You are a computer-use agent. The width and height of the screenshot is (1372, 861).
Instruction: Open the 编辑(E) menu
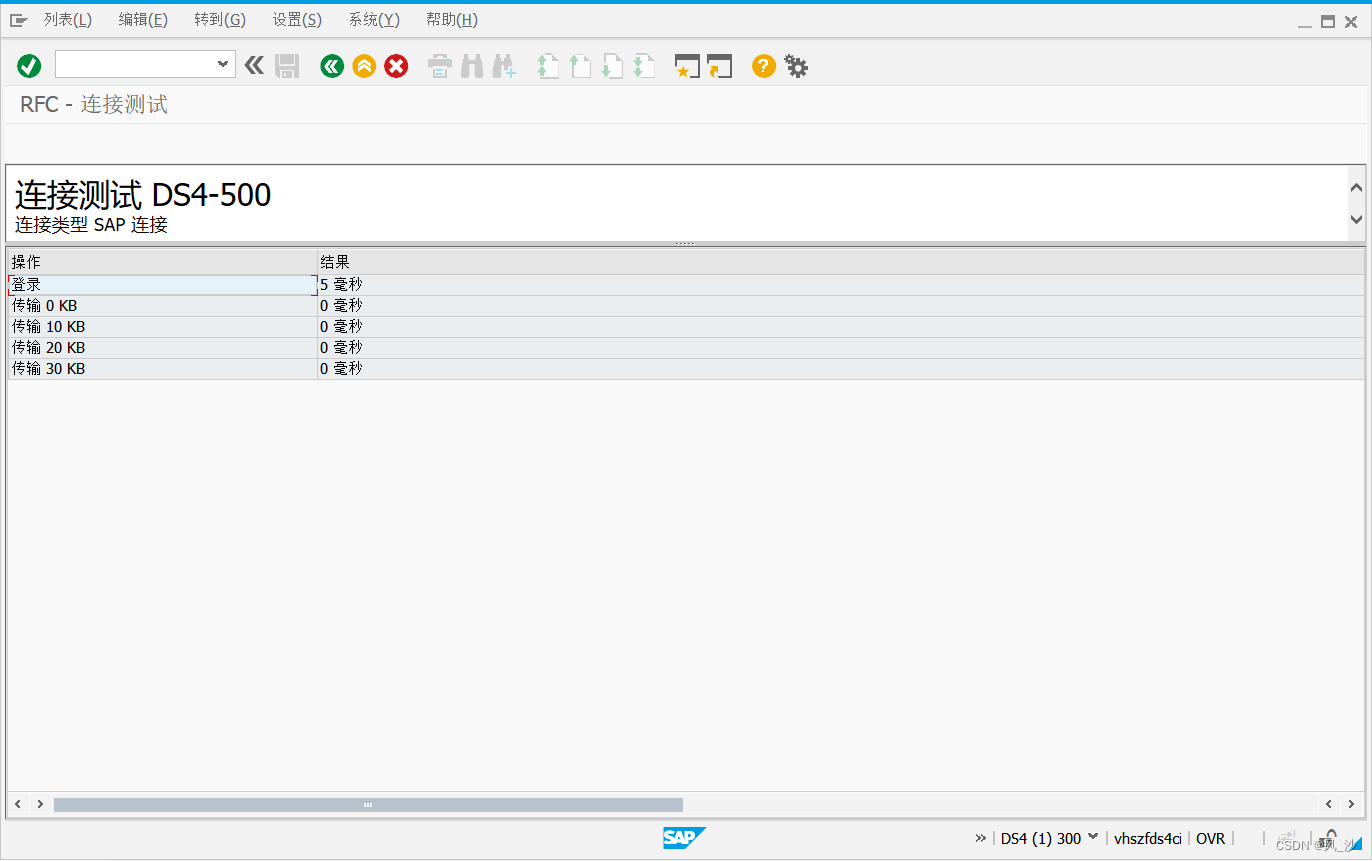[143, 20]
